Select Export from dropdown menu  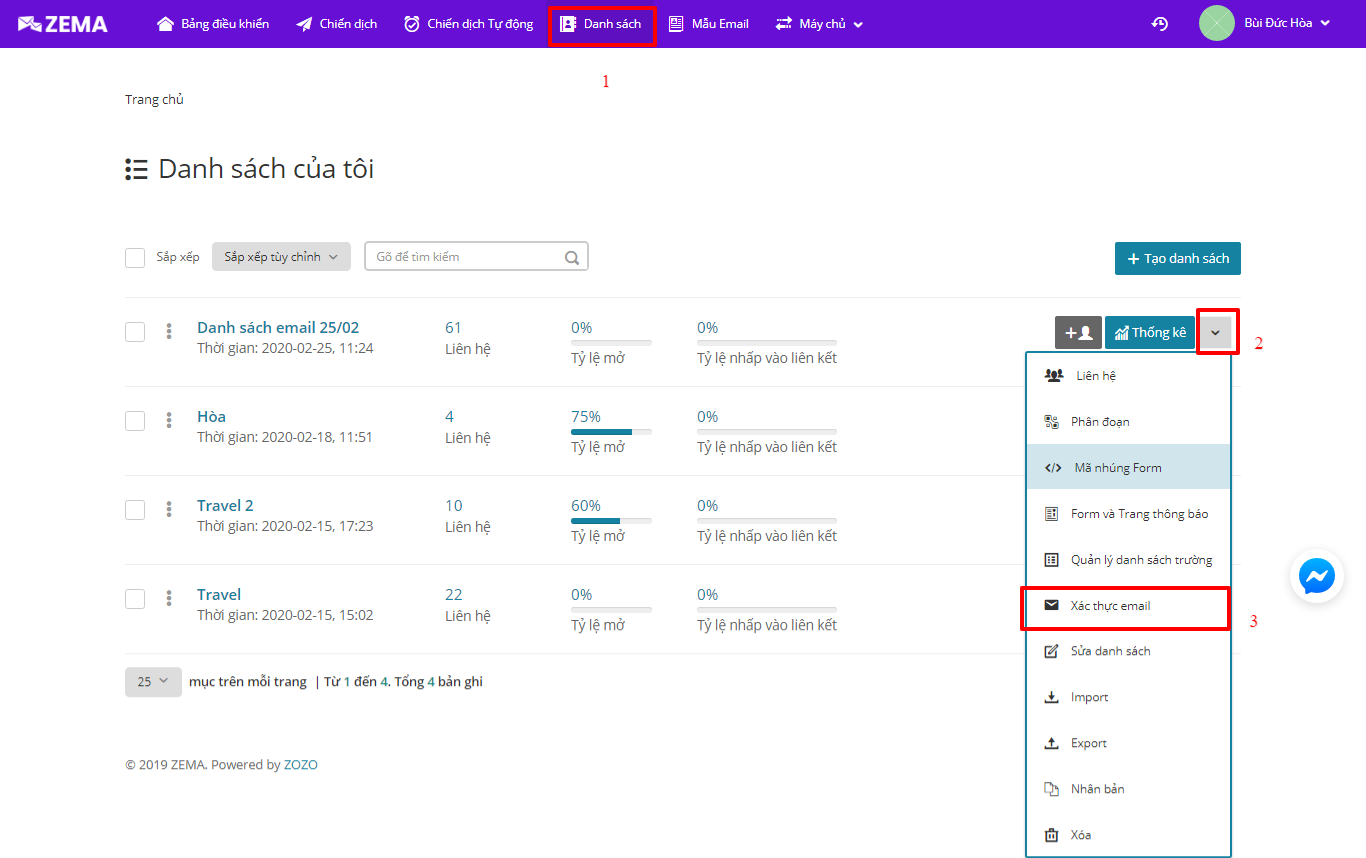click(x=1129, y=743)
